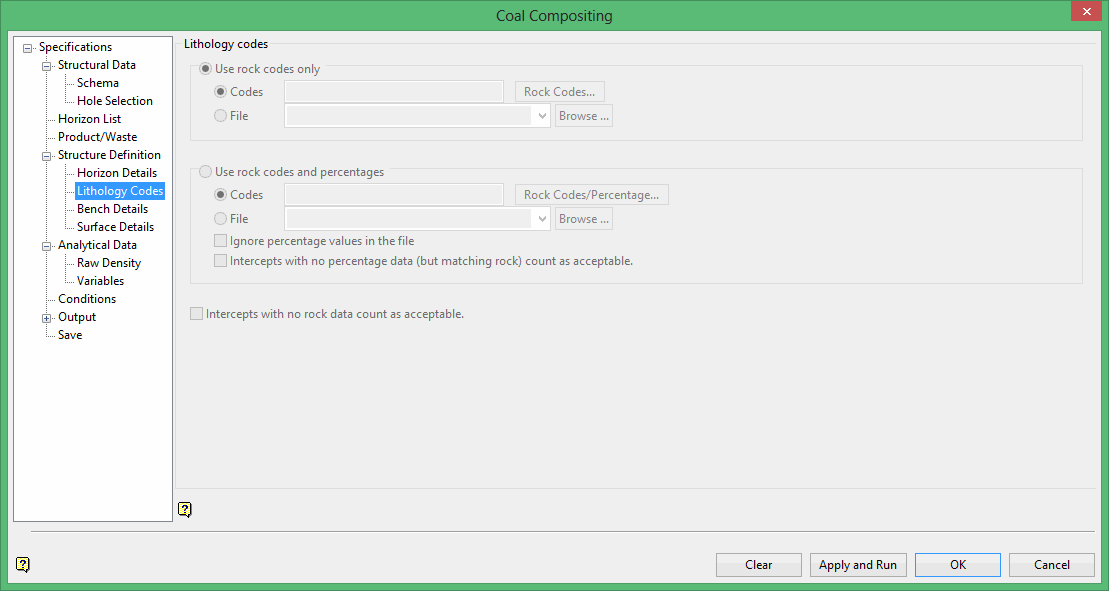Click the help icon below the options panel

(184, 509)
